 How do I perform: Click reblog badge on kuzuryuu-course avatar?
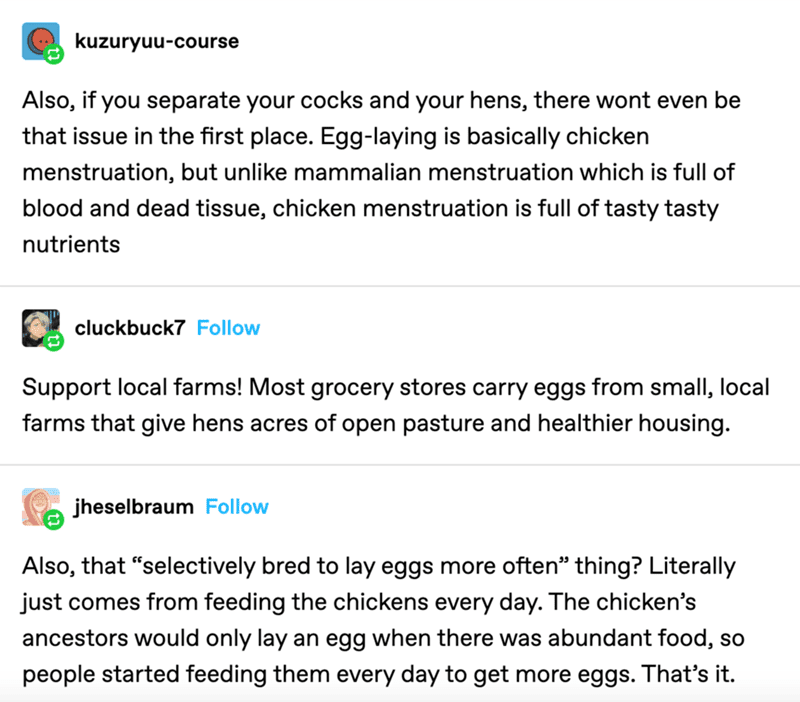click(54, 54)
